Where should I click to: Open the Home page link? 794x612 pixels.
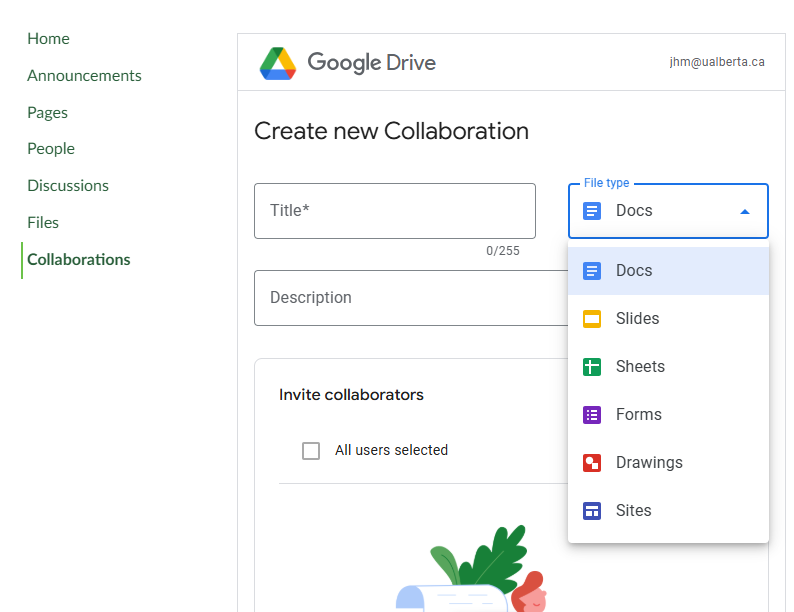point(48,39)
